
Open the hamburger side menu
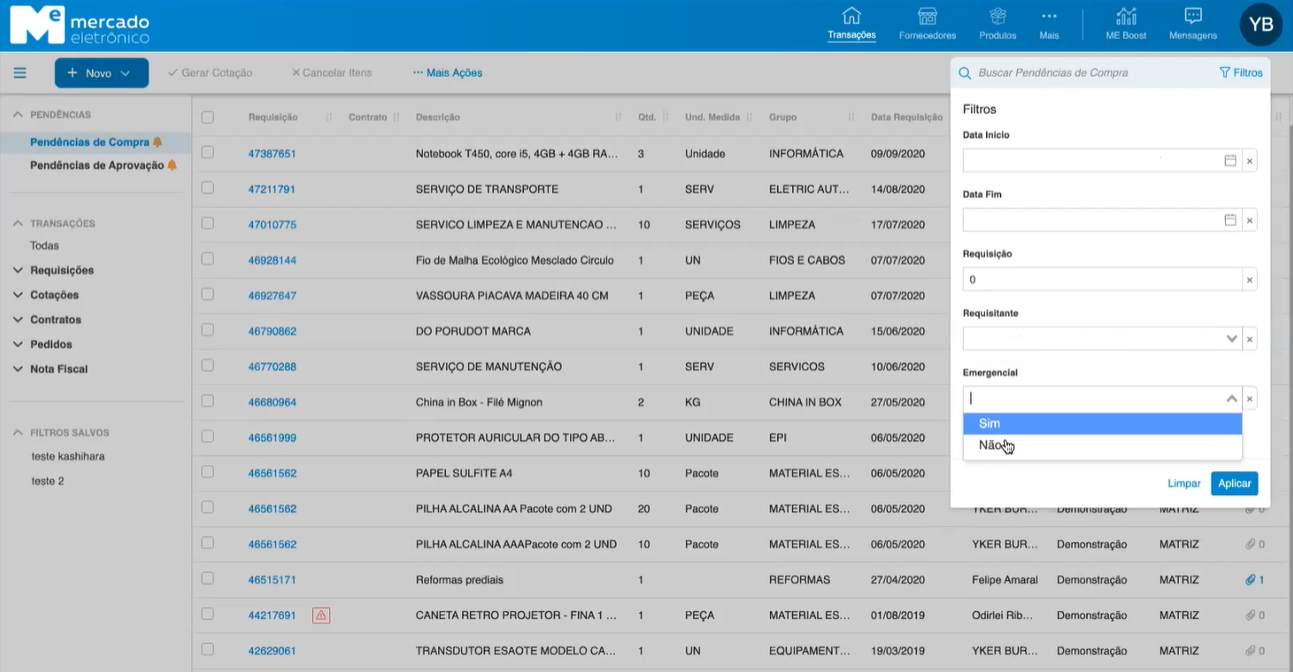click(x=20, y=73)
